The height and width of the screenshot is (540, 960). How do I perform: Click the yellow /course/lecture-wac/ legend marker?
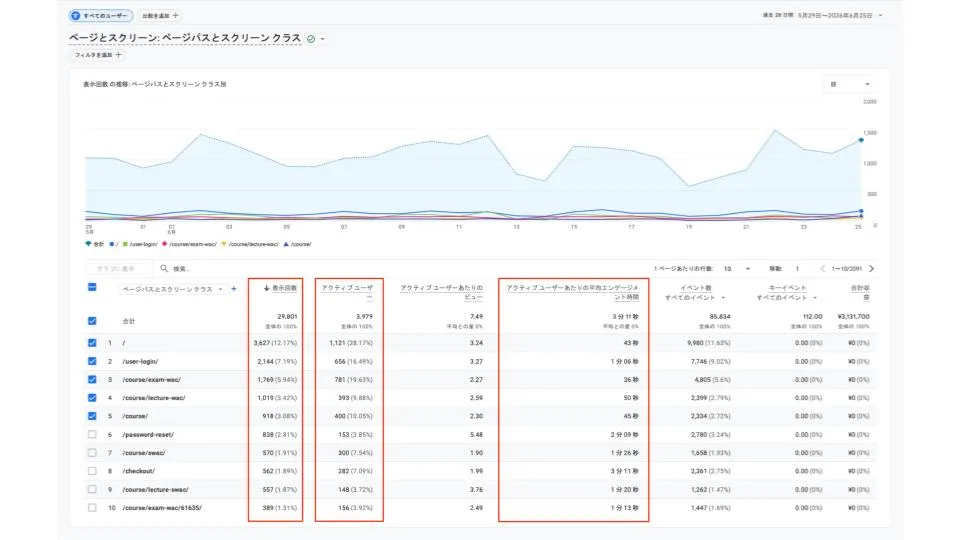224,244
